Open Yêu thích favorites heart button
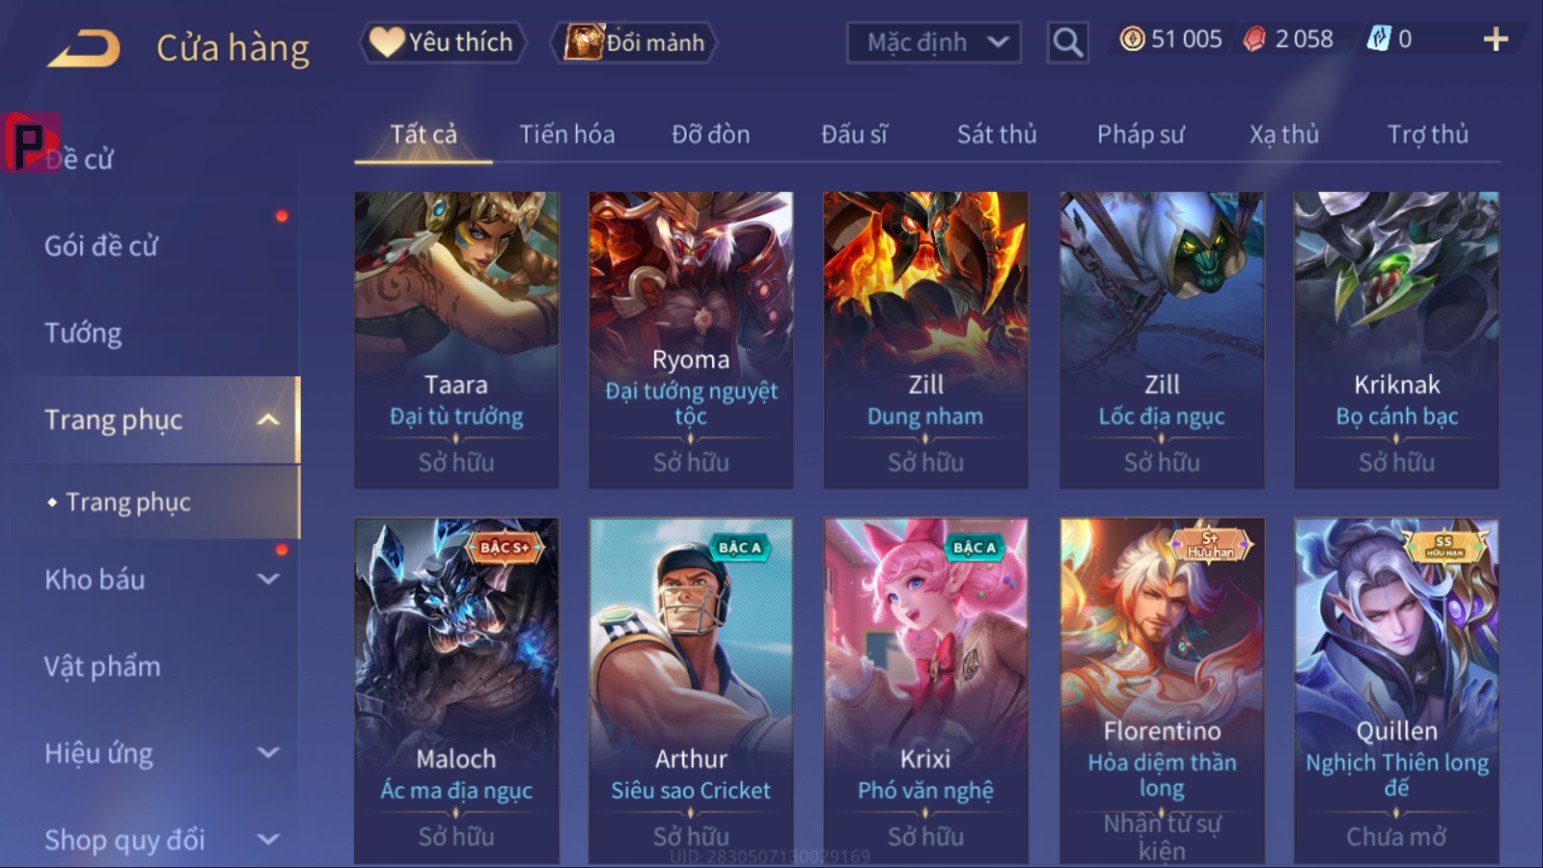This screenshot has height=868, width=1543. (x=442, y=42)
